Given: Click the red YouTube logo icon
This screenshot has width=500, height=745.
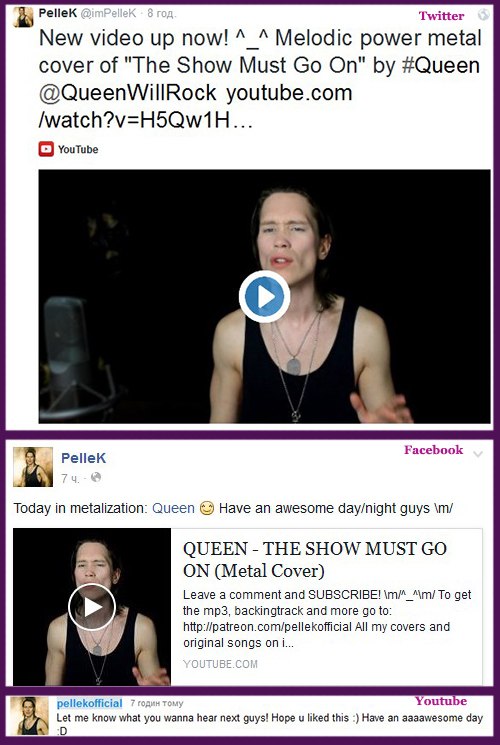Looking at the screenshot, I should (x=46, y=149).
